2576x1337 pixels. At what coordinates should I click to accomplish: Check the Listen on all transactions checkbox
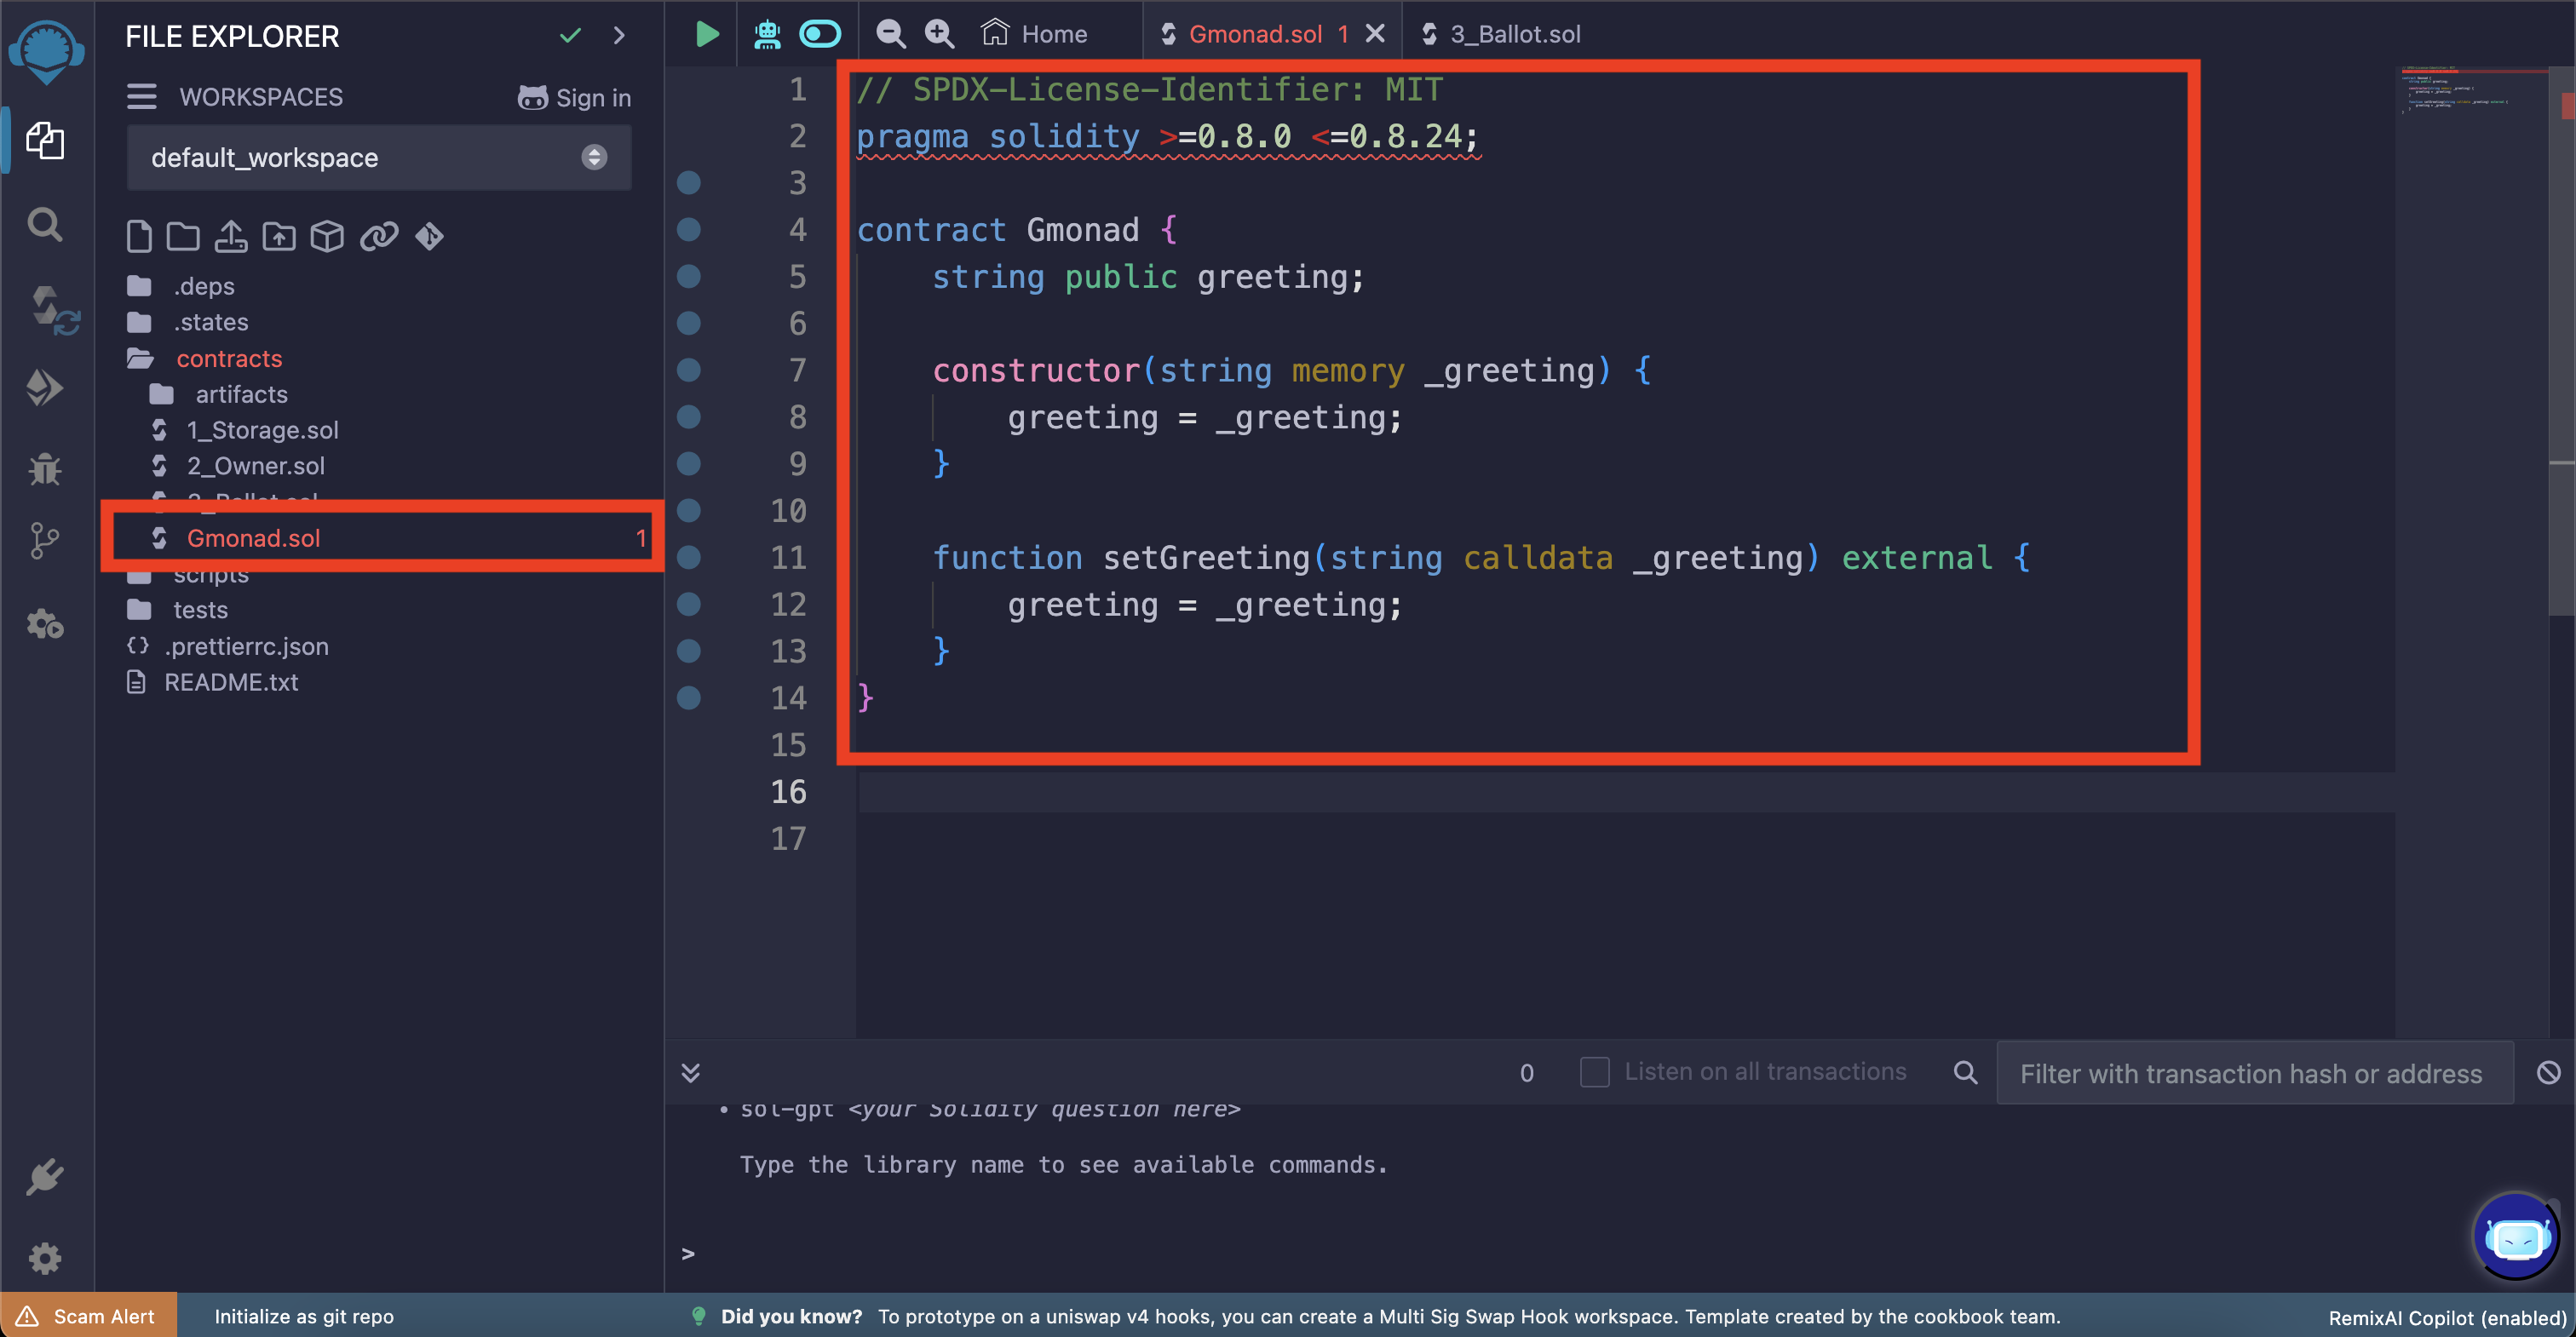[x=1594, y=1072]
